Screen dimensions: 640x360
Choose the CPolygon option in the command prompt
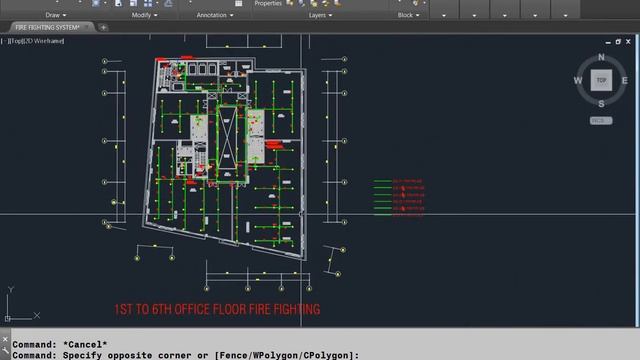pos(327,355)
